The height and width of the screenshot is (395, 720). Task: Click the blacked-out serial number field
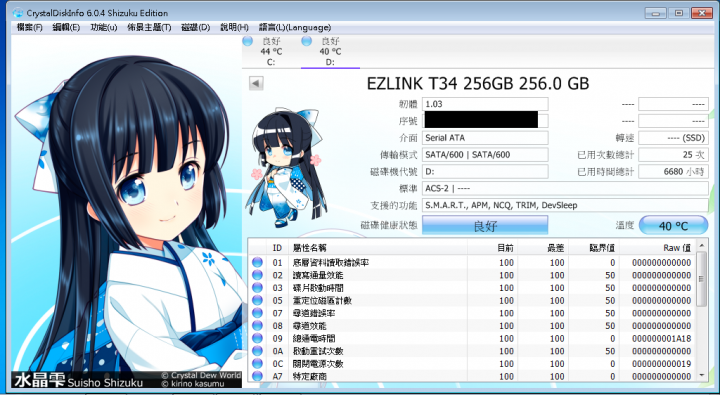pos(485,121)
